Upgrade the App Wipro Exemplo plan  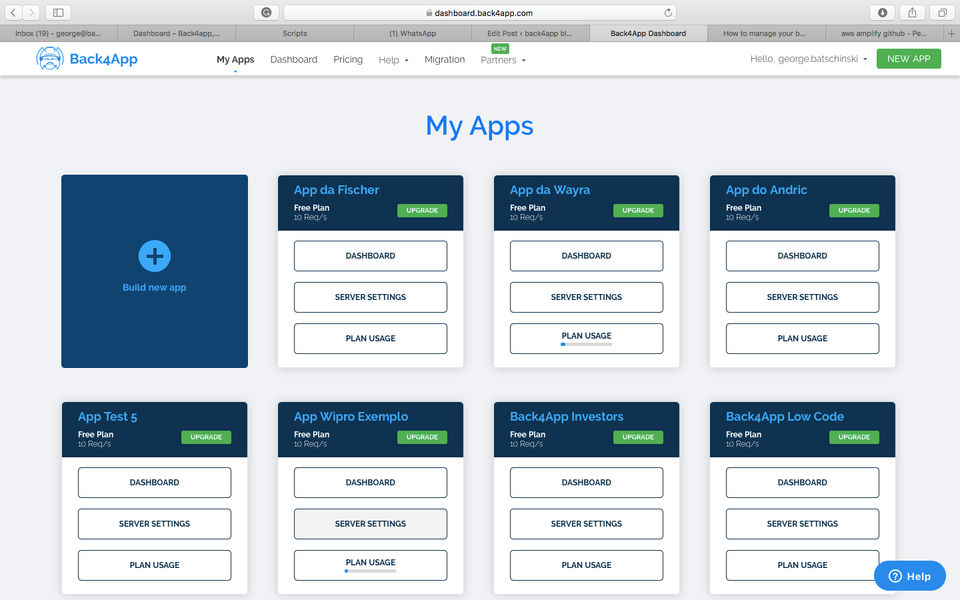click(x=422, y=437)
